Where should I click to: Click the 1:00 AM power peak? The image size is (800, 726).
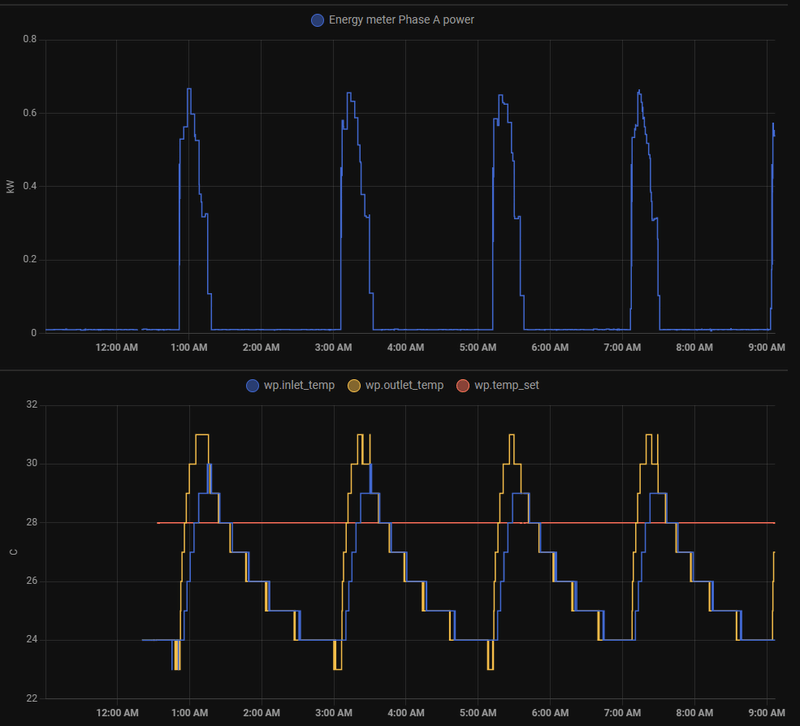click(189, 89)
